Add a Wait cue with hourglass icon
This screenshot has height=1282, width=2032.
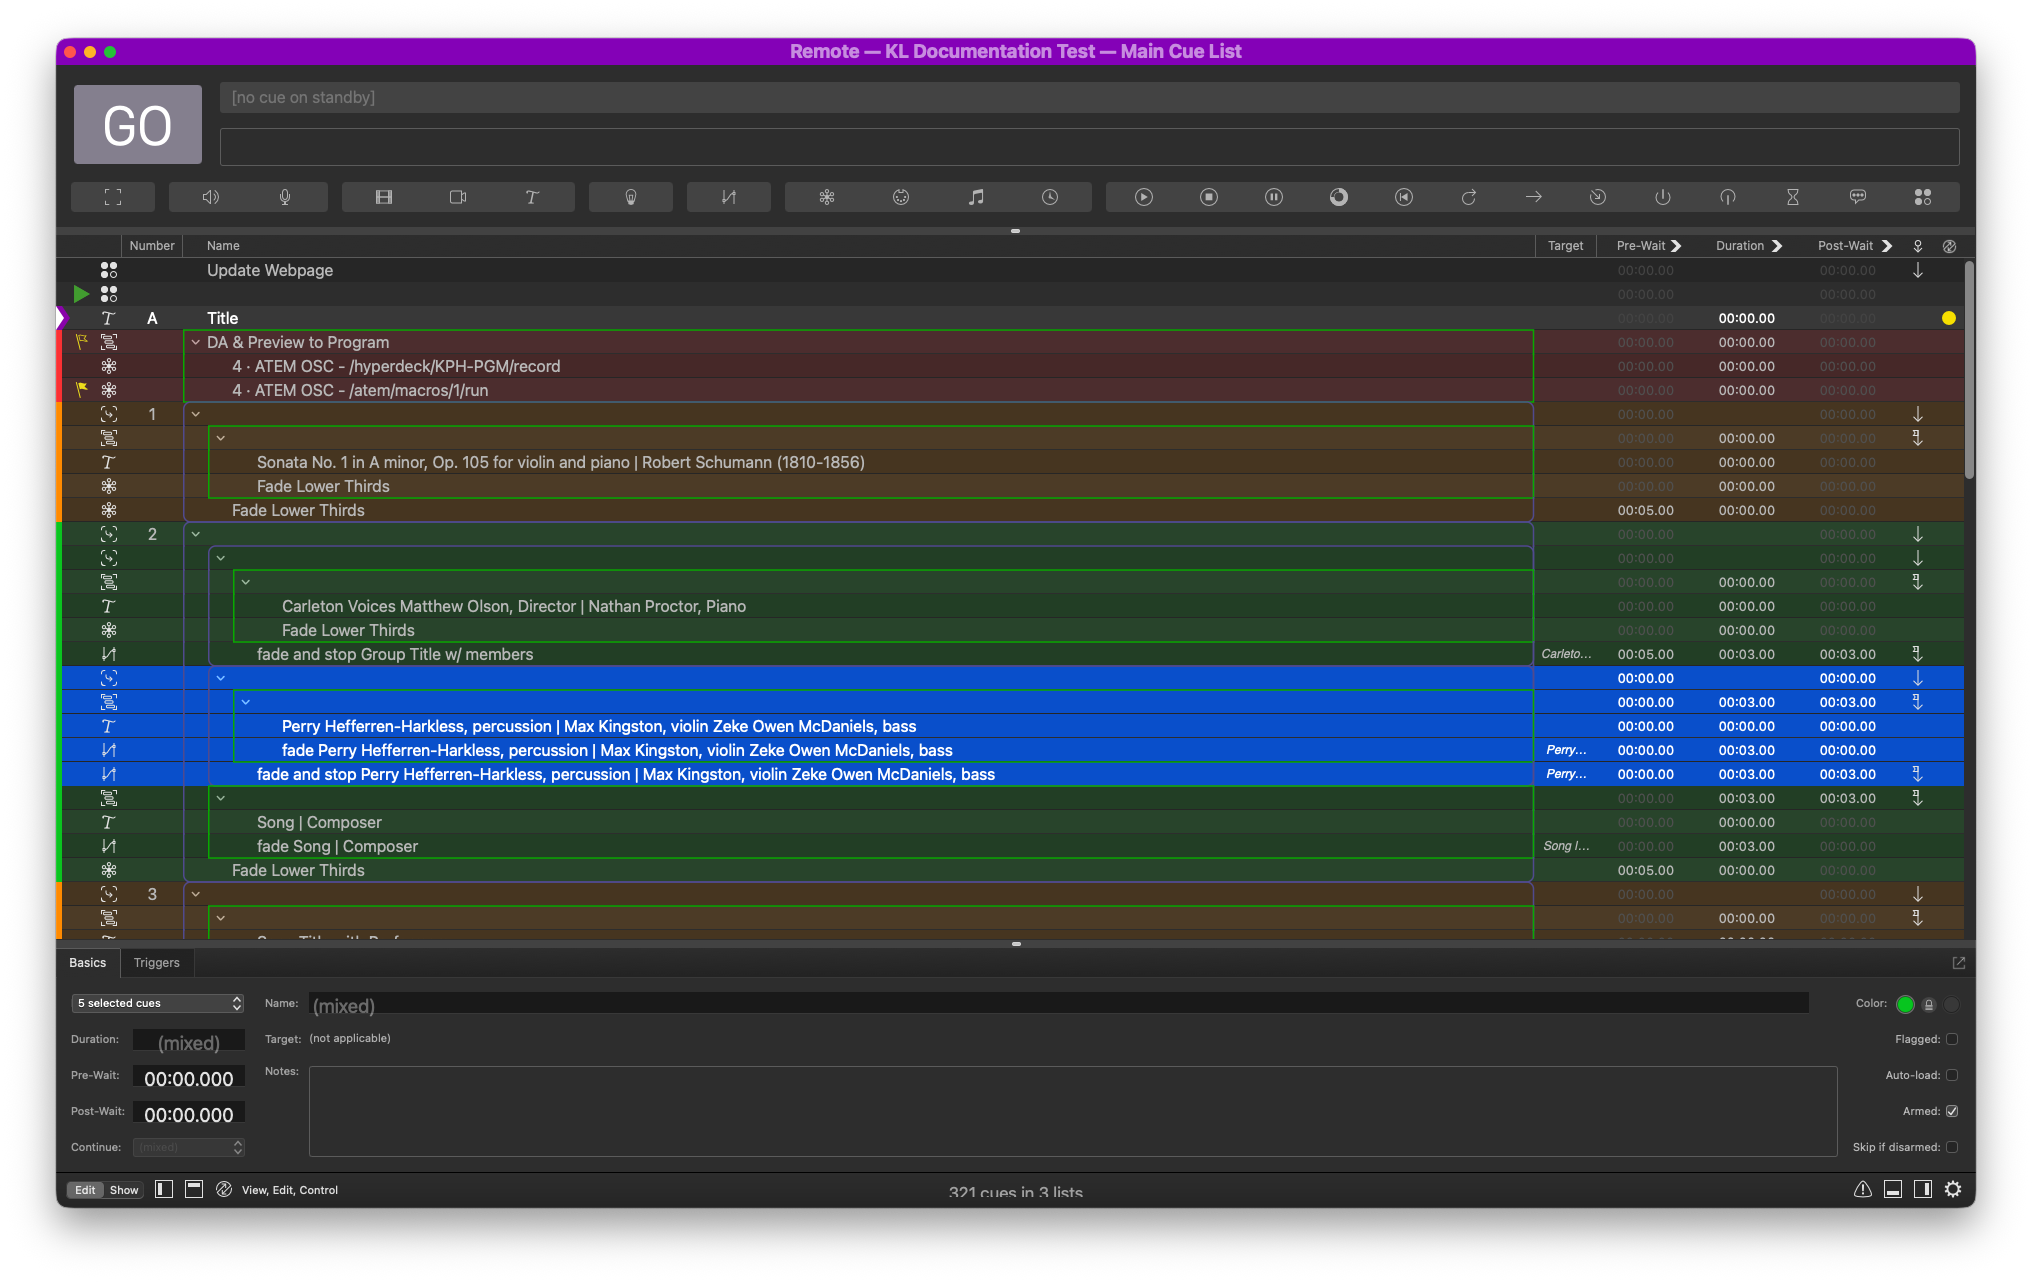click(1793, 197)
